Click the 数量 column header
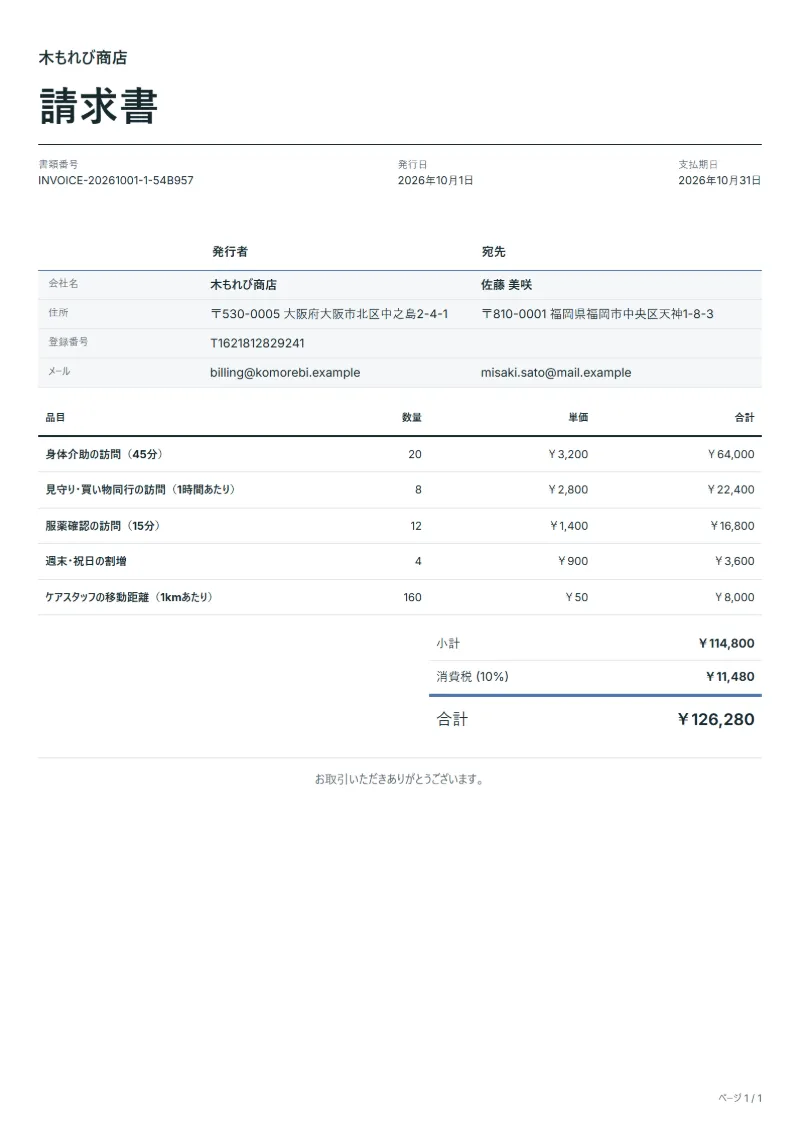 [x=412, y=418]
